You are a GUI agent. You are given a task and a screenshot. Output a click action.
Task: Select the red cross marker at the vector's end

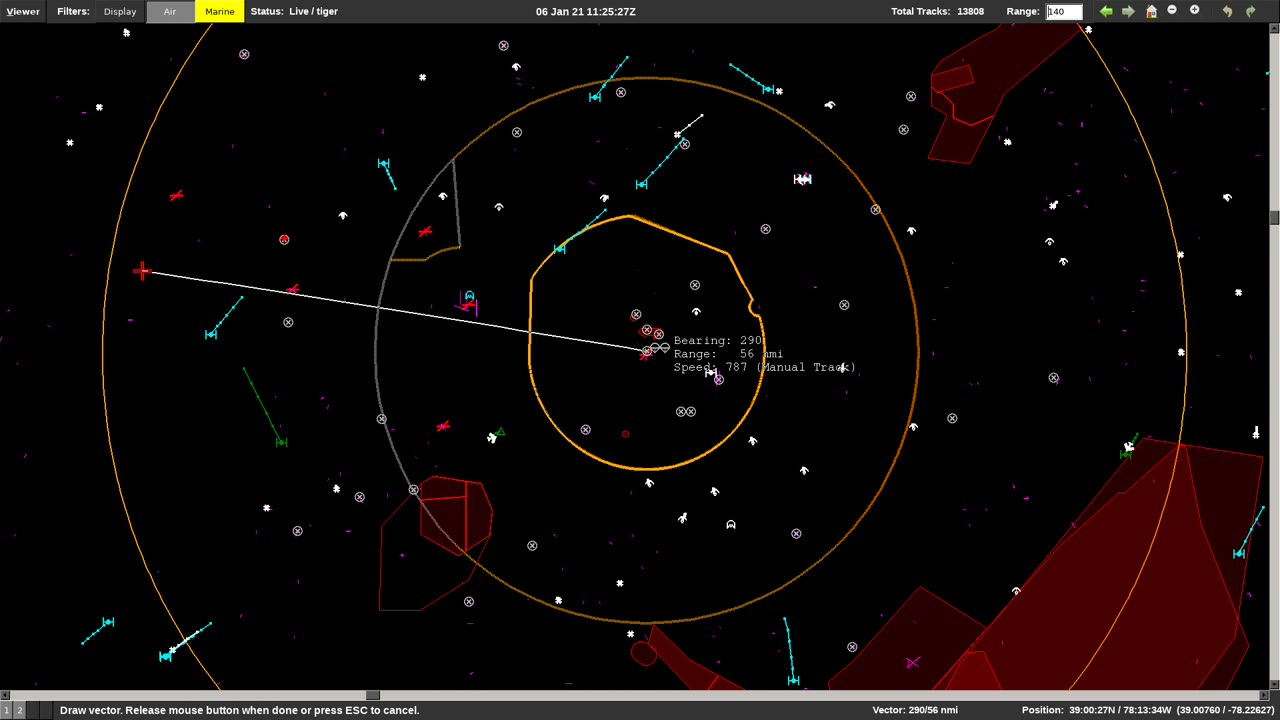click(x=141, y=271)
